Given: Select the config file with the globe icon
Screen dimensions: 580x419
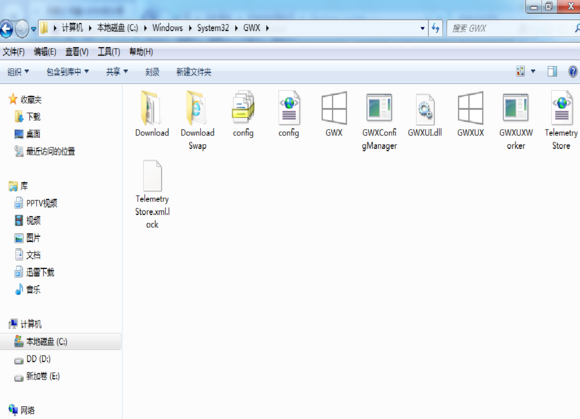Looking at the screenshot, I should tap(289, 108).
